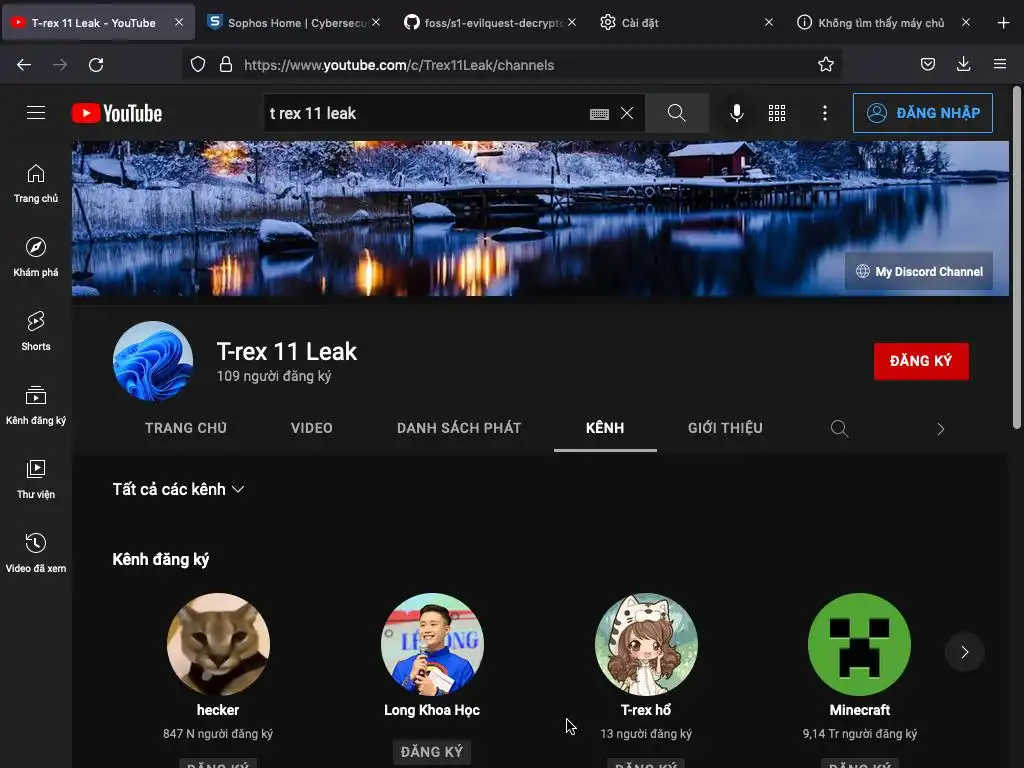Open YouTube settings three-dot menu
Screen dimensions: 1024x768
point(825,113)
